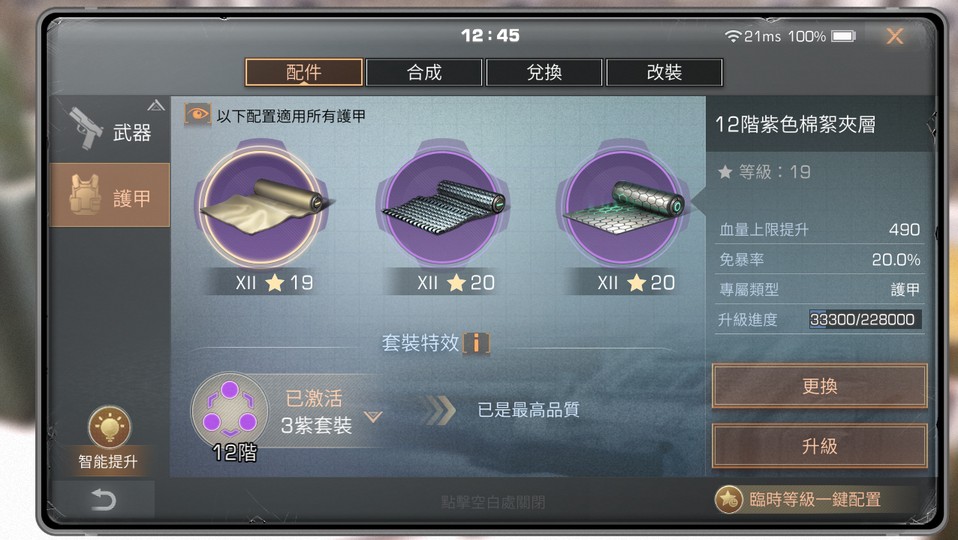
Task: Click the upgrade progress 33300/228000 field
Action: (x=865, y=319)
